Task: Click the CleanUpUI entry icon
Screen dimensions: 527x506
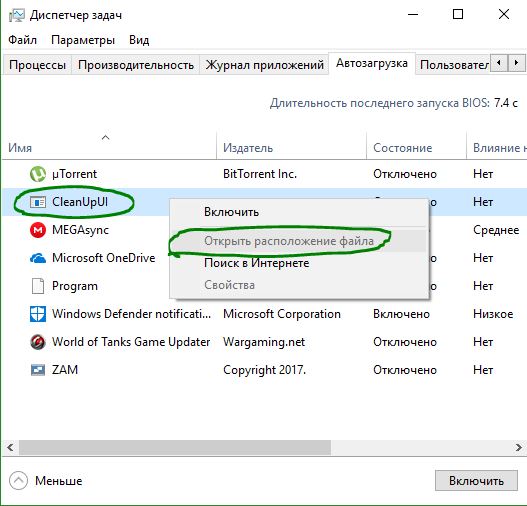Action: pos(38,202)
